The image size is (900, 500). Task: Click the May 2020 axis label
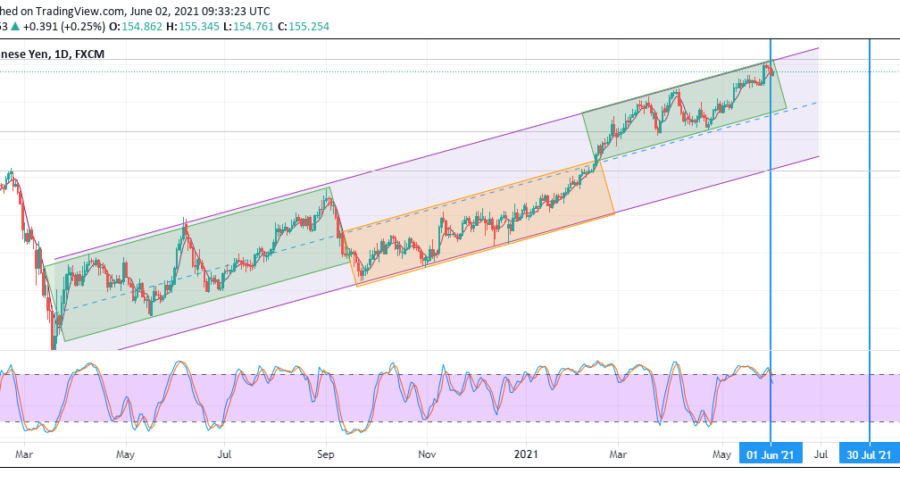click(x=125, y=454)
